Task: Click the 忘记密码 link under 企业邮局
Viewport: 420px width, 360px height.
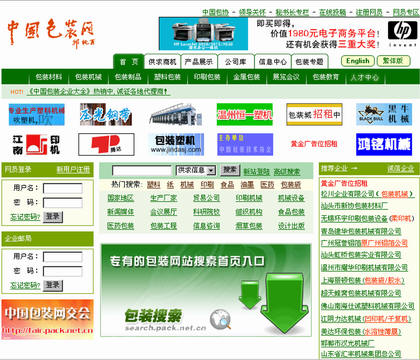Action: coord(25,285)
